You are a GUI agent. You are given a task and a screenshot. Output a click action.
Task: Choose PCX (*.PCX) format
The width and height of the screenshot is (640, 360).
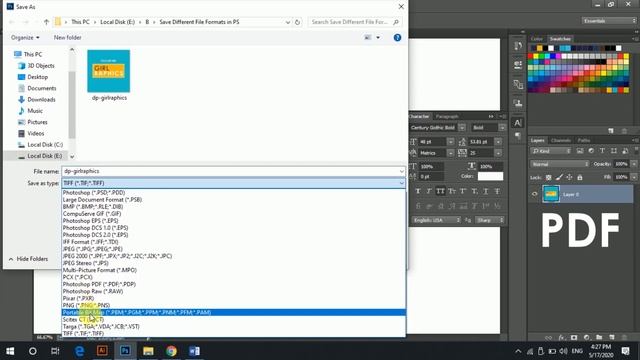click(234, 277)
